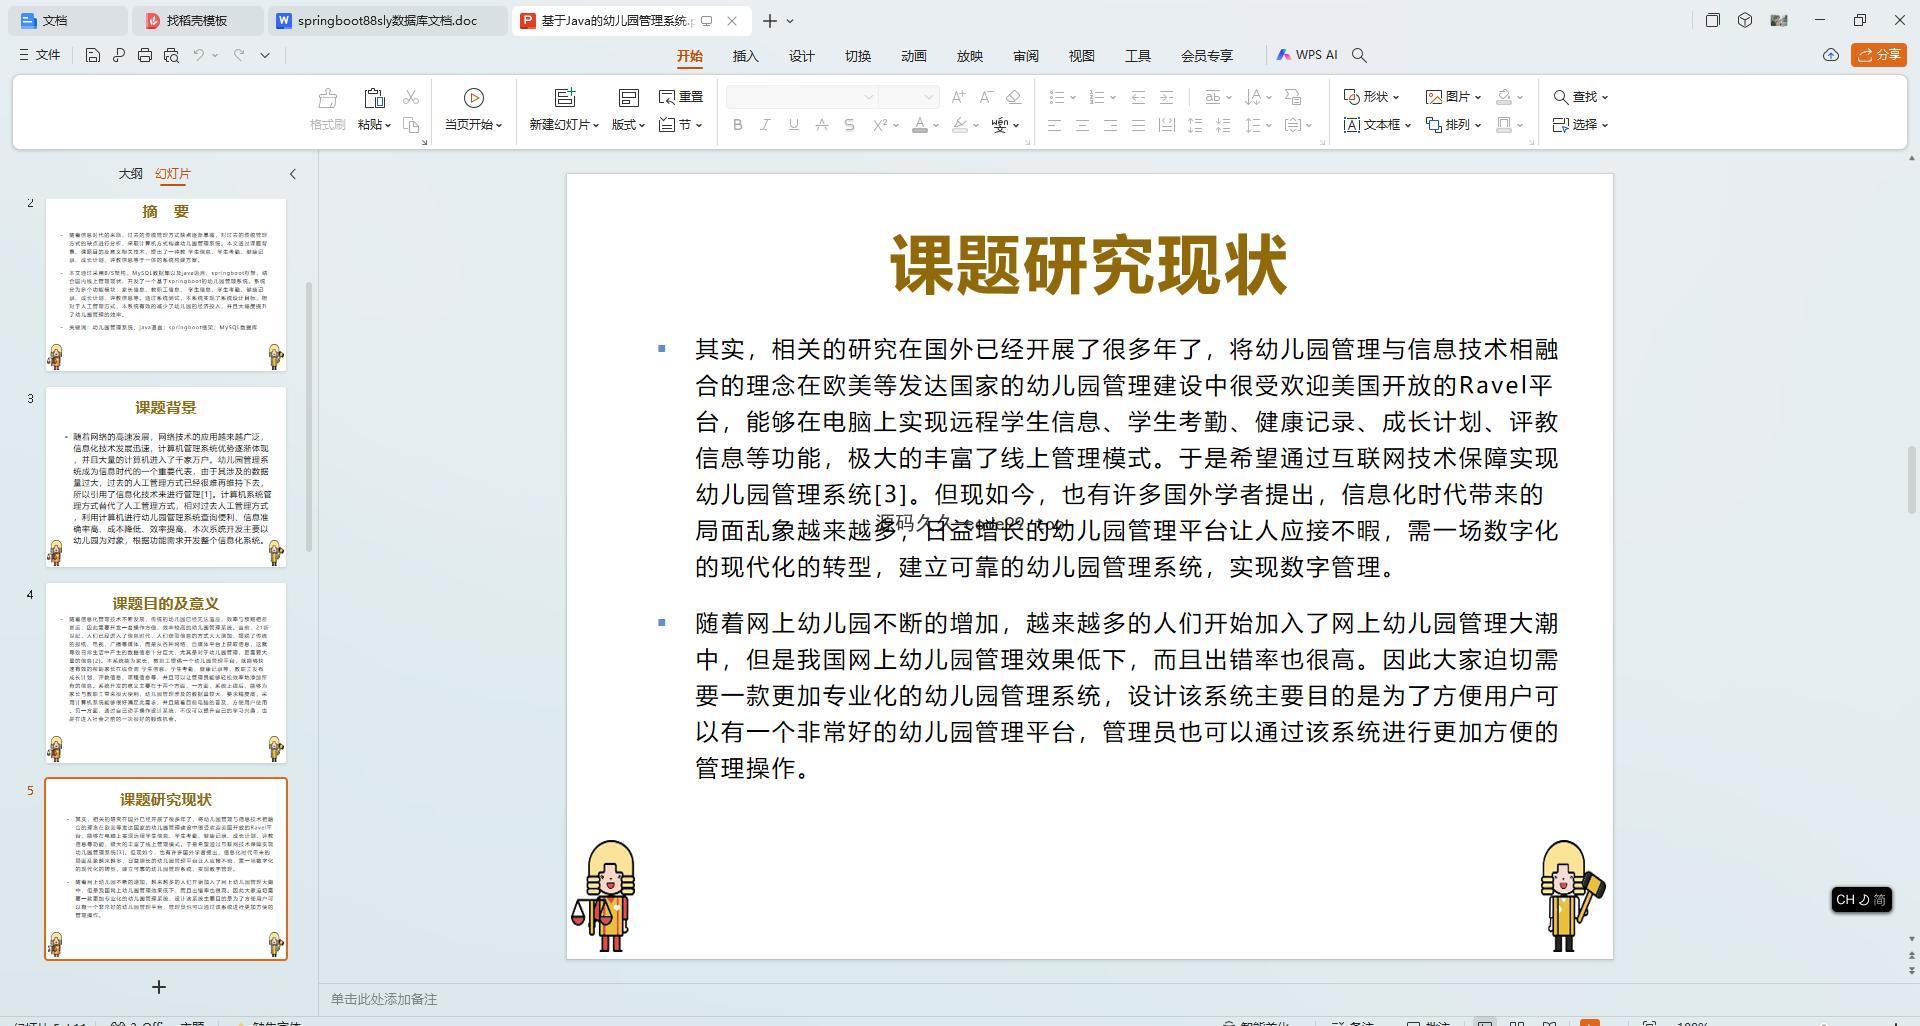Viewport: 1920px width, 1026px height.
Task: Open Print Preview from the quick access bar
Action: click(171, 55)
